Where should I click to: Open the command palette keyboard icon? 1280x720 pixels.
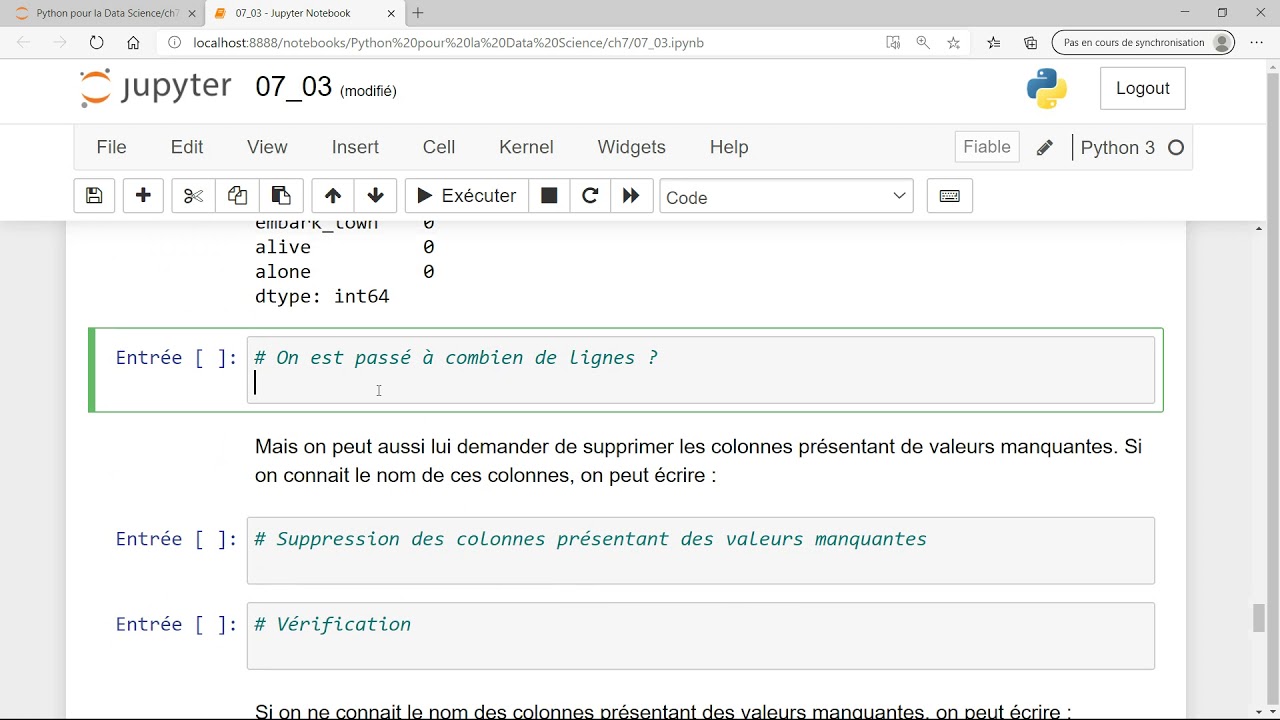pyautogui.click(x=950, y=196)
